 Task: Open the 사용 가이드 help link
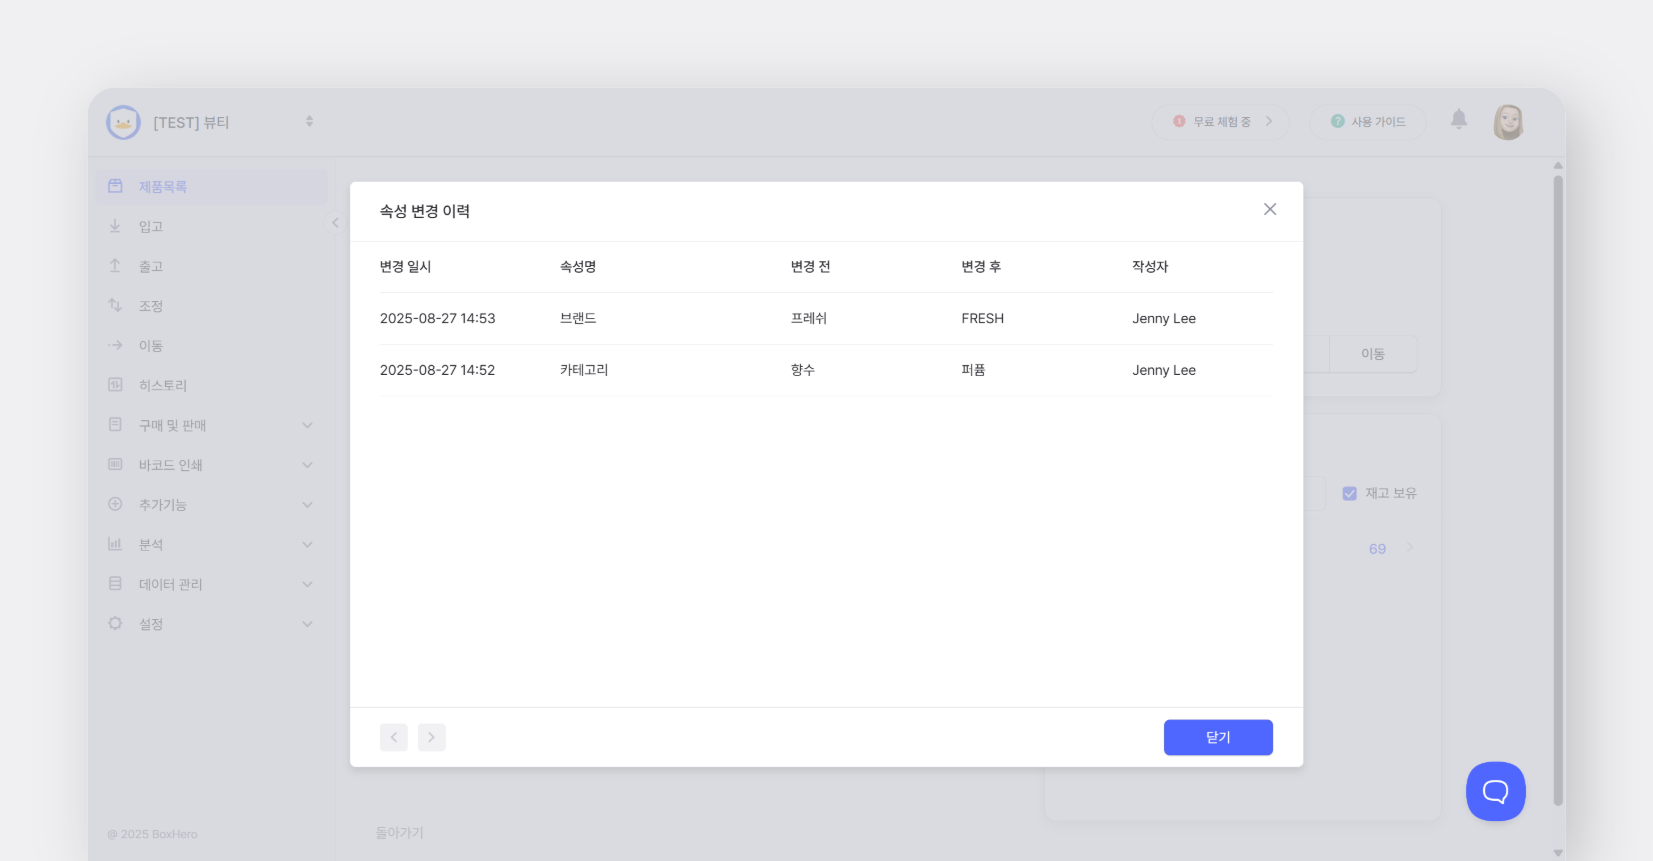pyautogui.click(x=1368, y=122)
